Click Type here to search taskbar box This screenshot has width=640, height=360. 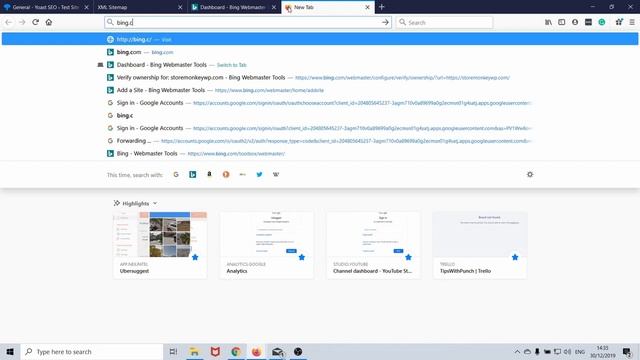[x=92, y=351]
